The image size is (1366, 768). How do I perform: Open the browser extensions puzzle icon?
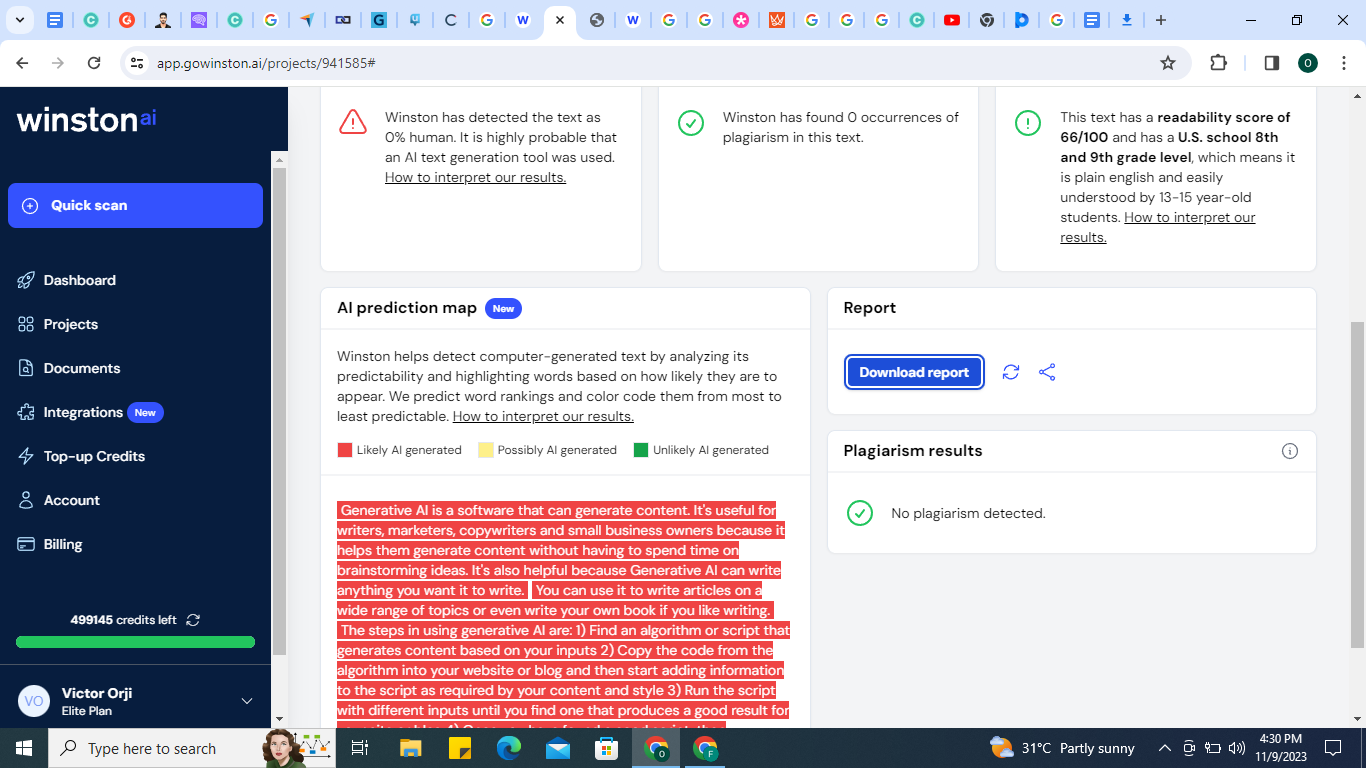pos(1218,63)
